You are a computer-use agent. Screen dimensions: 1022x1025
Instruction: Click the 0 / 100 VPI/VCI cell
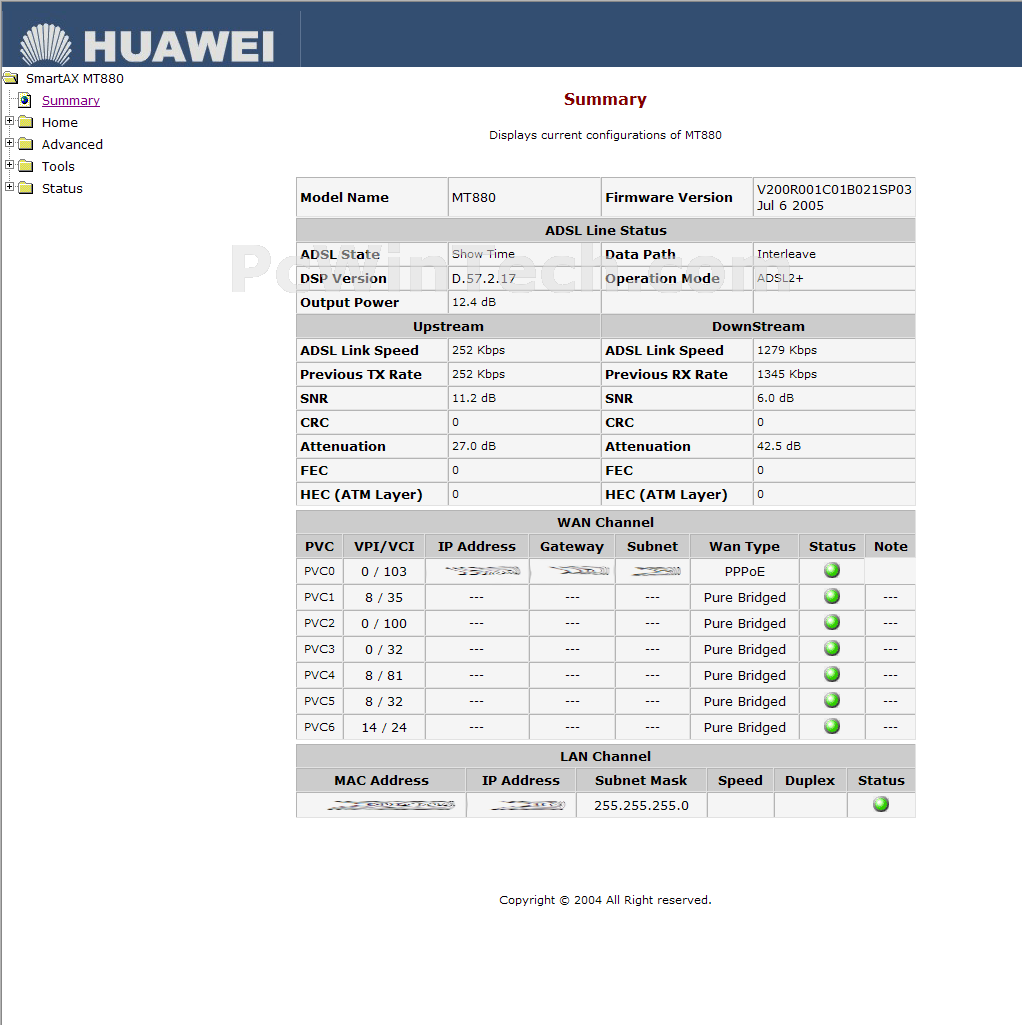point(384,624)
